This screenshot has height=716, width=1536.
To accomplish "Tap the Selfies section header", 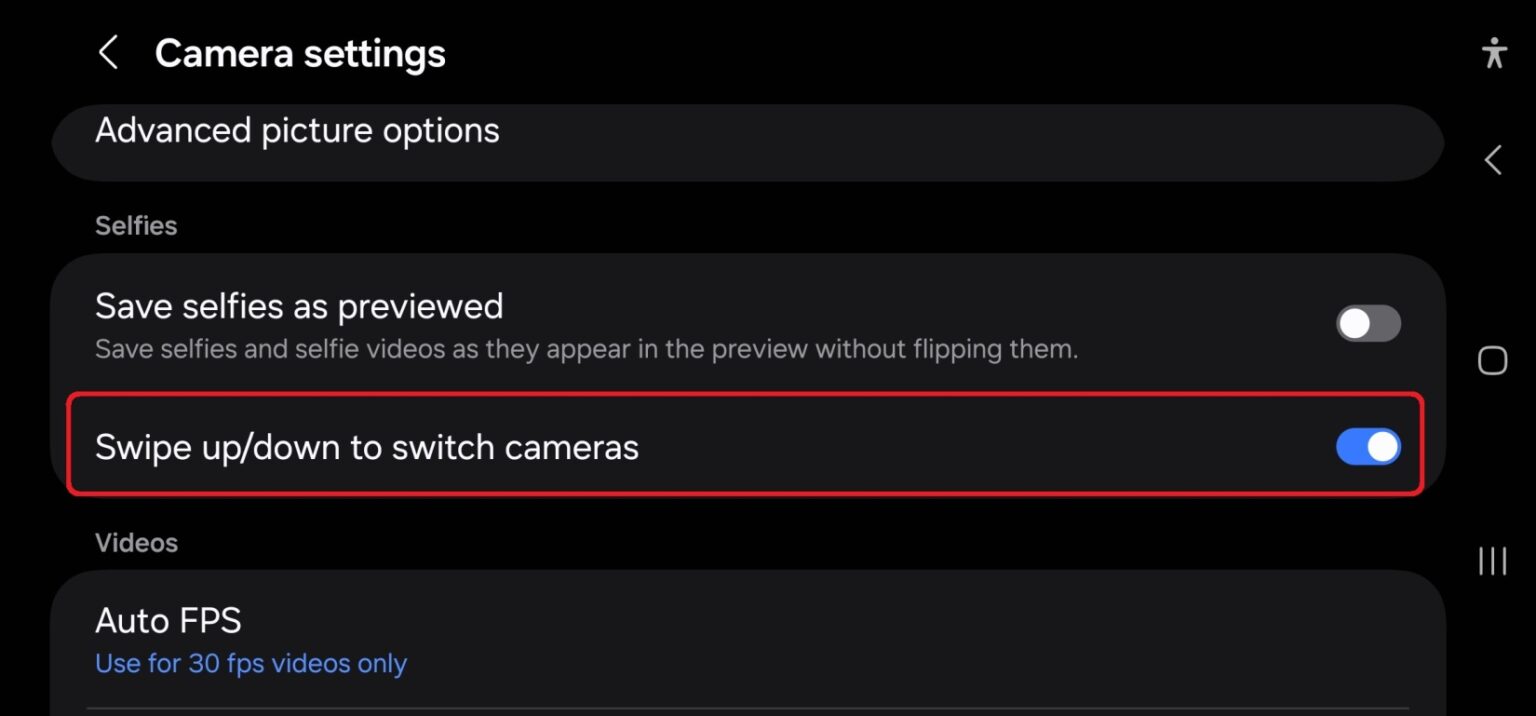I will point(136,225).
